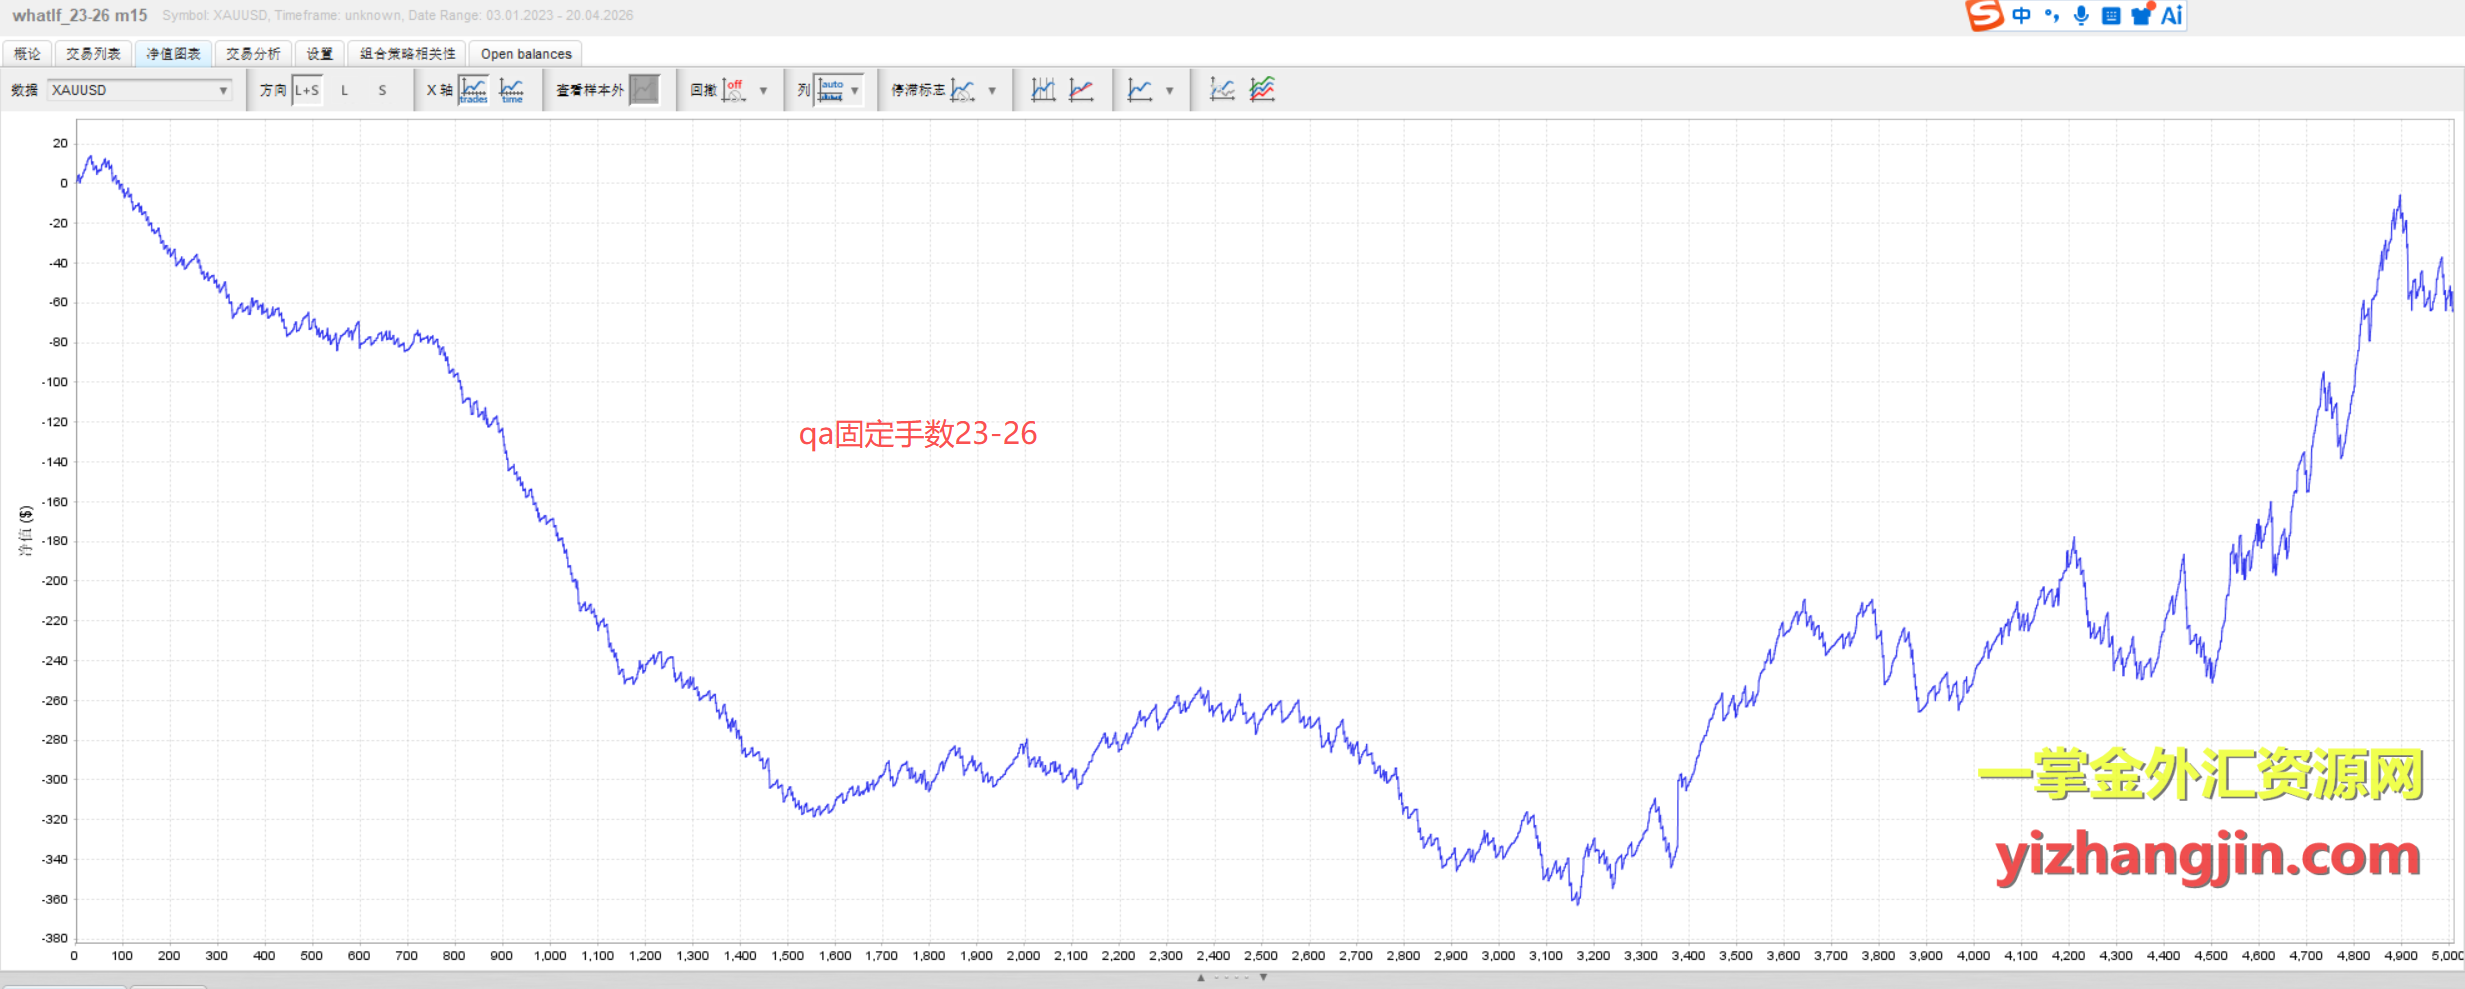Set X axis to trades mode
This screenshot has height=989, width=2465.
pos(473,90)
